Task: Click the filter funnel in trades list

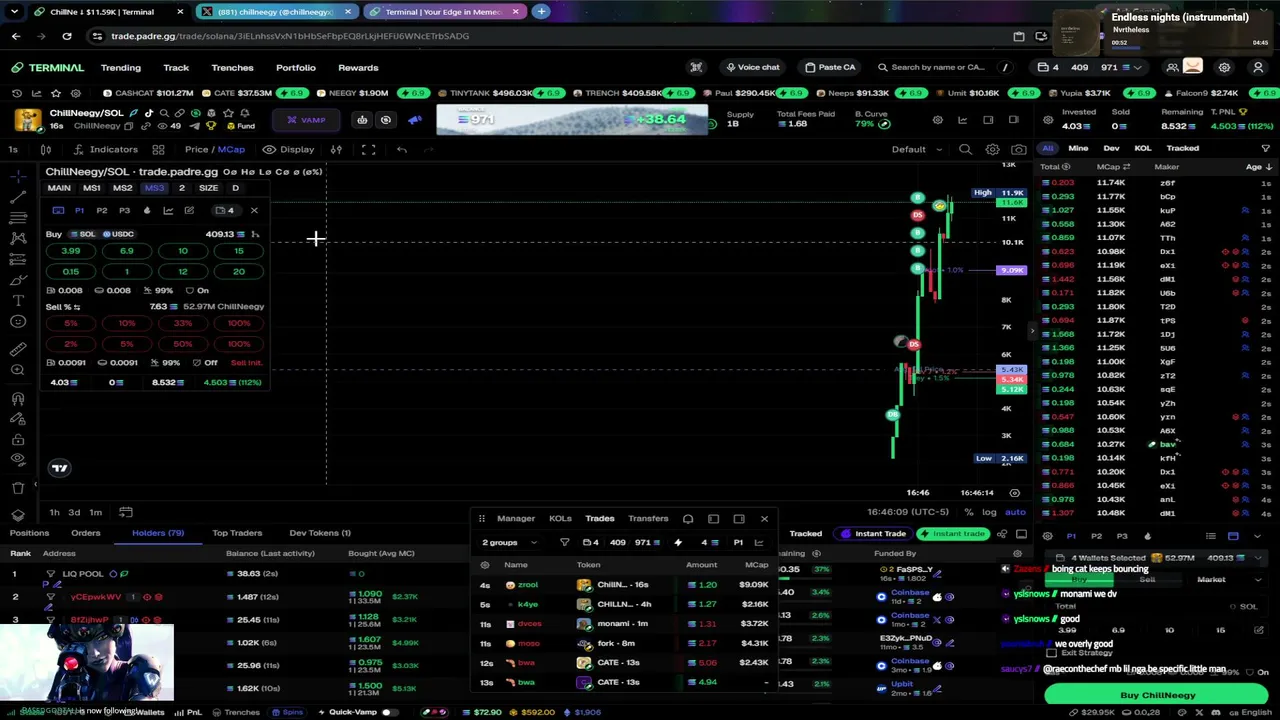Action: coord(564,543)
